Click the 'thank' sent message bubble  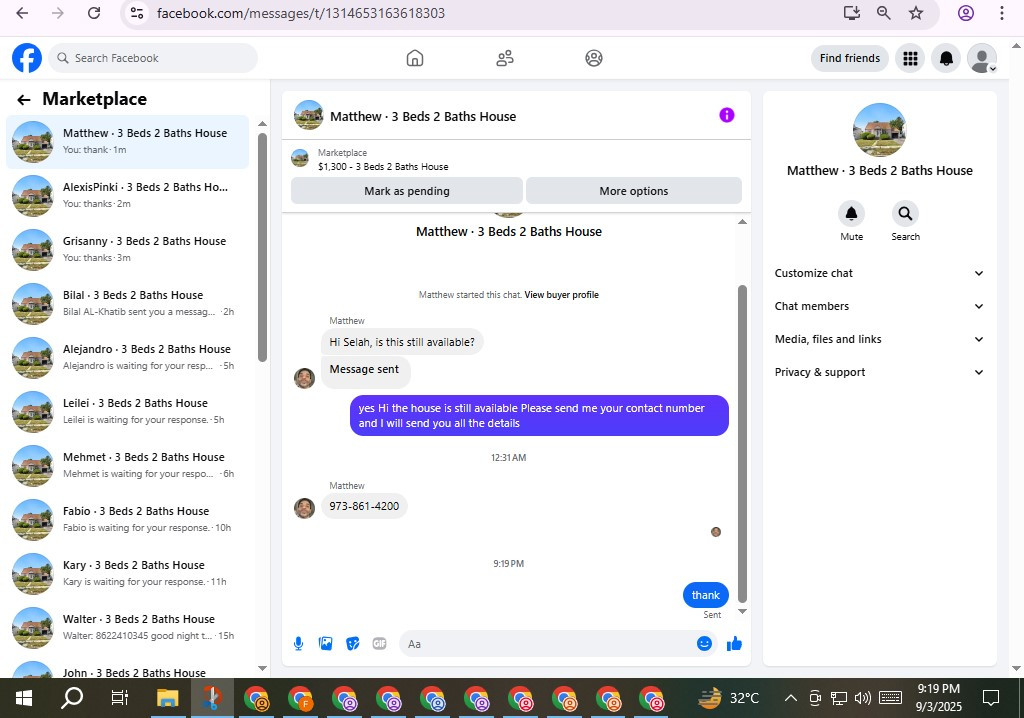point(705,595)
